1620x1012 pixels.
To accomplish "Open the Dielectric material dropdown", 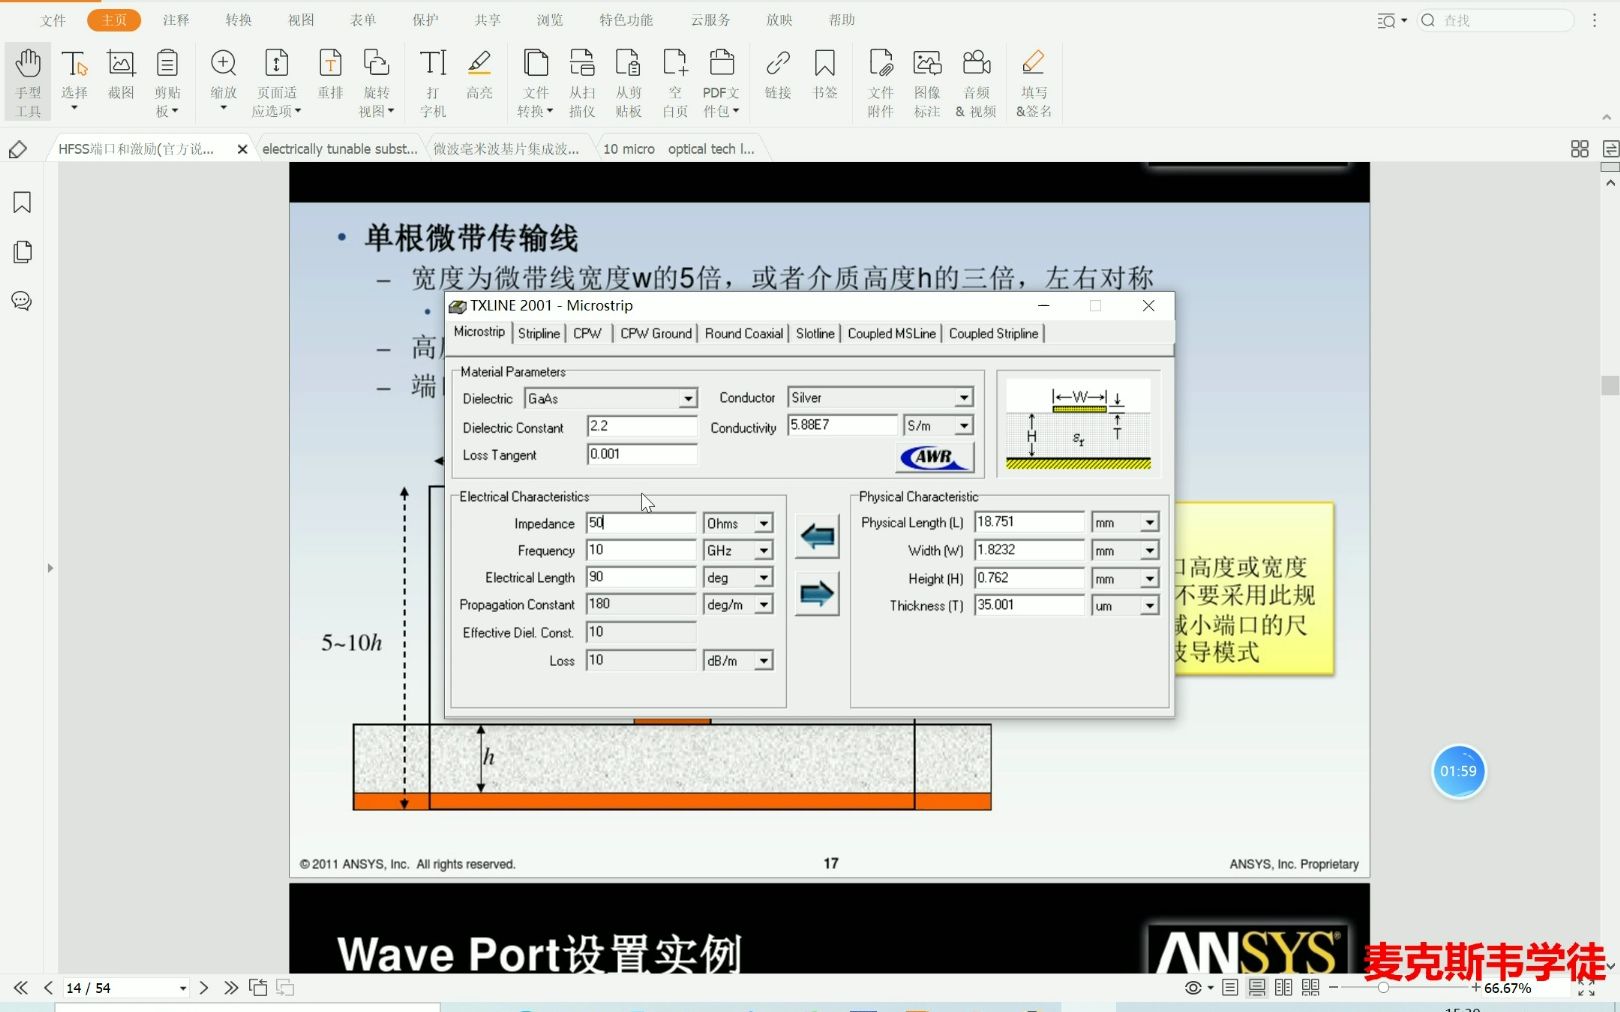I will point(688,399).
